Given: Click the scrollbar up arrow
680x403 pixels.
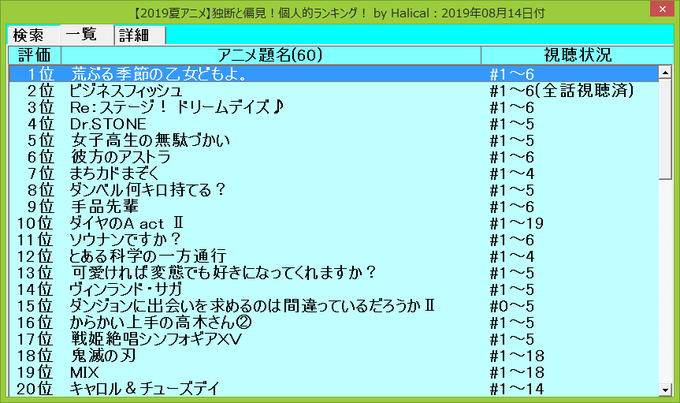Looking at the screenshot, I should click(x=665, y=72).
